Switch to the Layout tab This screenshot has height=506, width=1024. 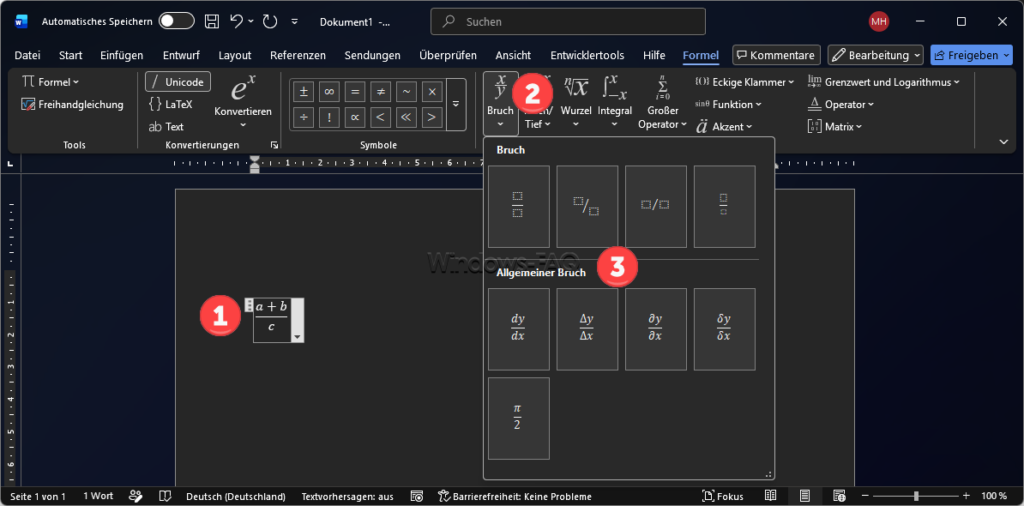tap(235, 55)
